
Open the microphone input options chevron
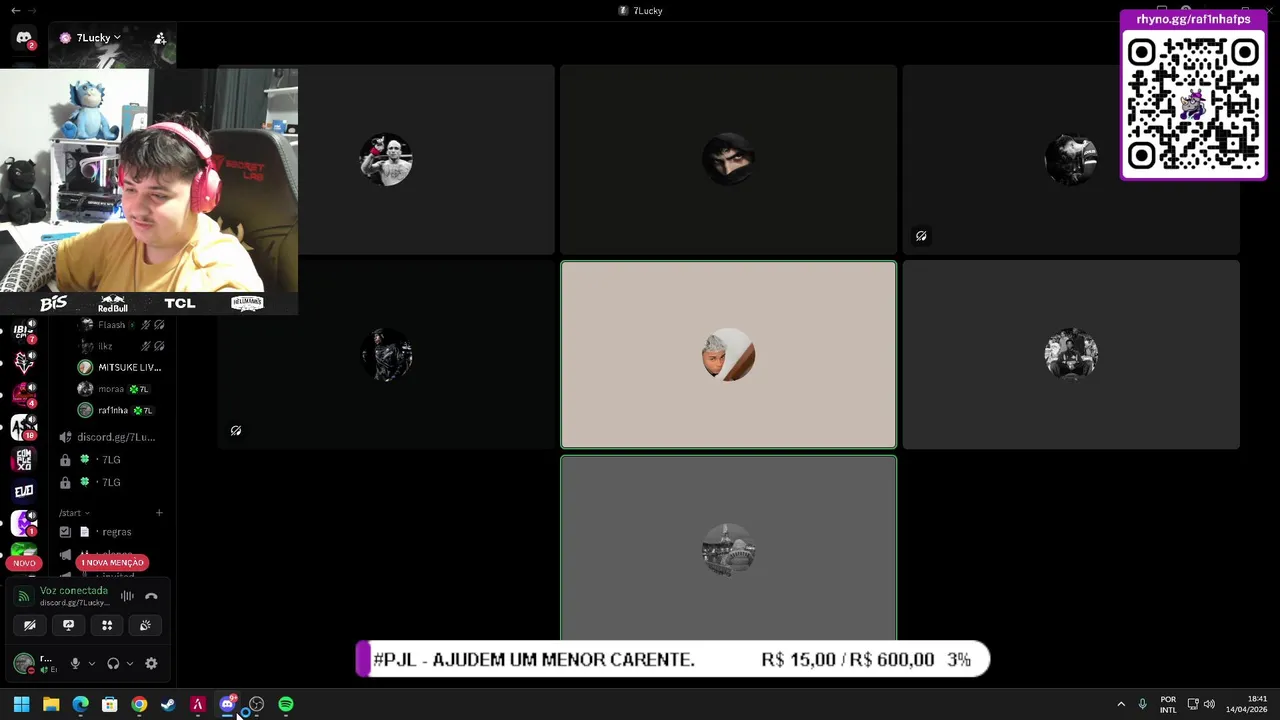91,663
